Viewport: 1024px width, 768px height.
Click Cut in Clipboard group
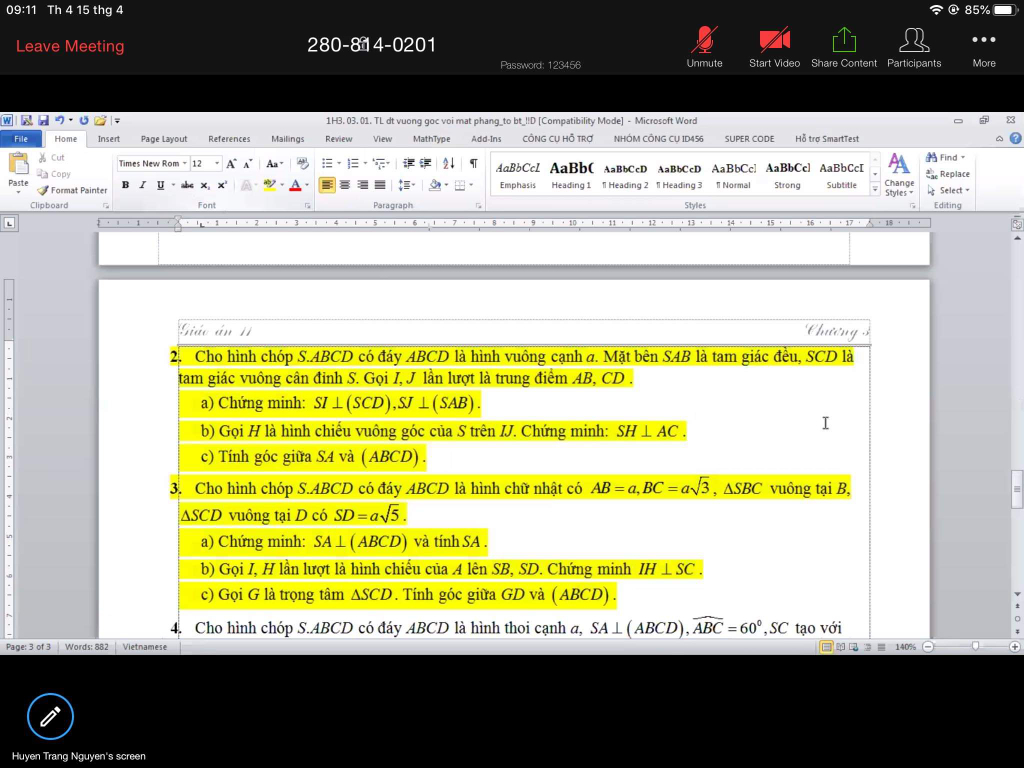tap(51, 157)
